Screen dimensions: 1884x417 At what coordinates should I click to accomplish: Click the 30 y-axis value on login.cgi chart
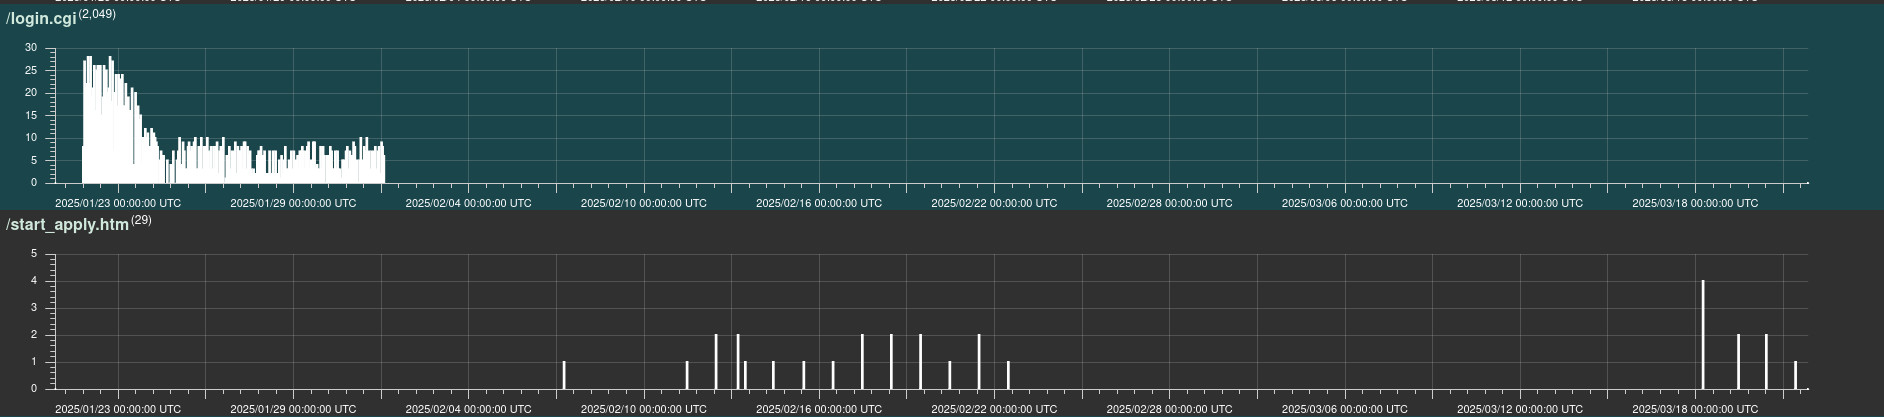click(31, 48)
